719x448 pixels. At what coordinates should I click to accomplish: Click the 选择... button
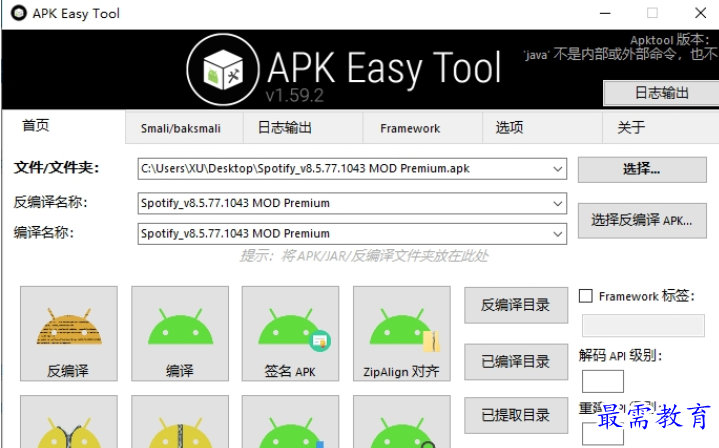(x=642, y=170)
